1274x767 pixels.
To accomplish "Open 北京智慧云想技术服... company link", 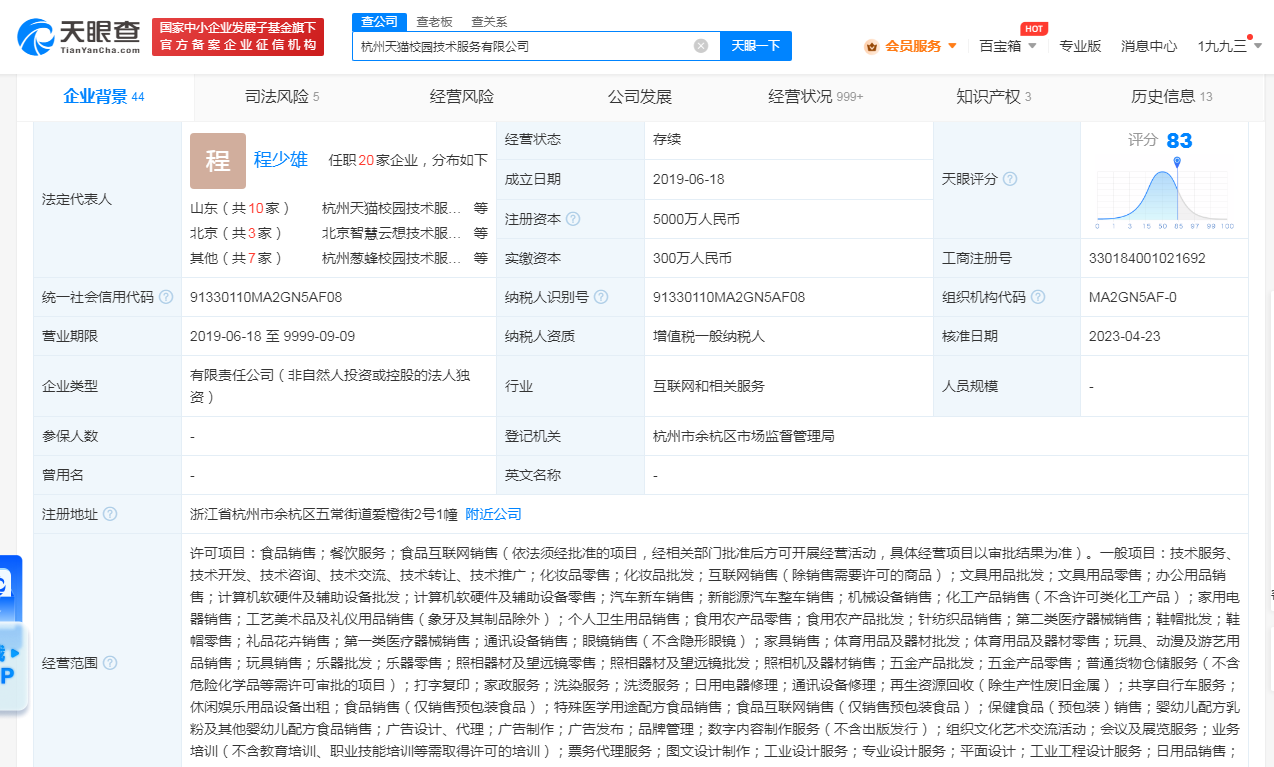I will [x=392, y=233].
